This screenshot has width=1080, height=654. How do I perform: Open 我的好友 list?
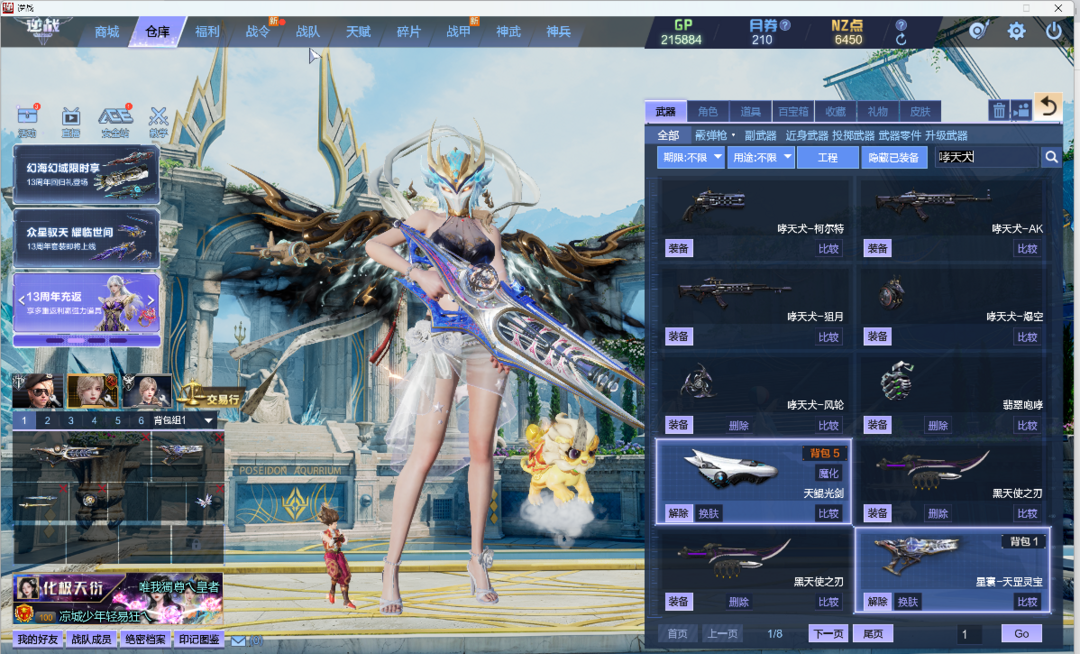point(38,640)
